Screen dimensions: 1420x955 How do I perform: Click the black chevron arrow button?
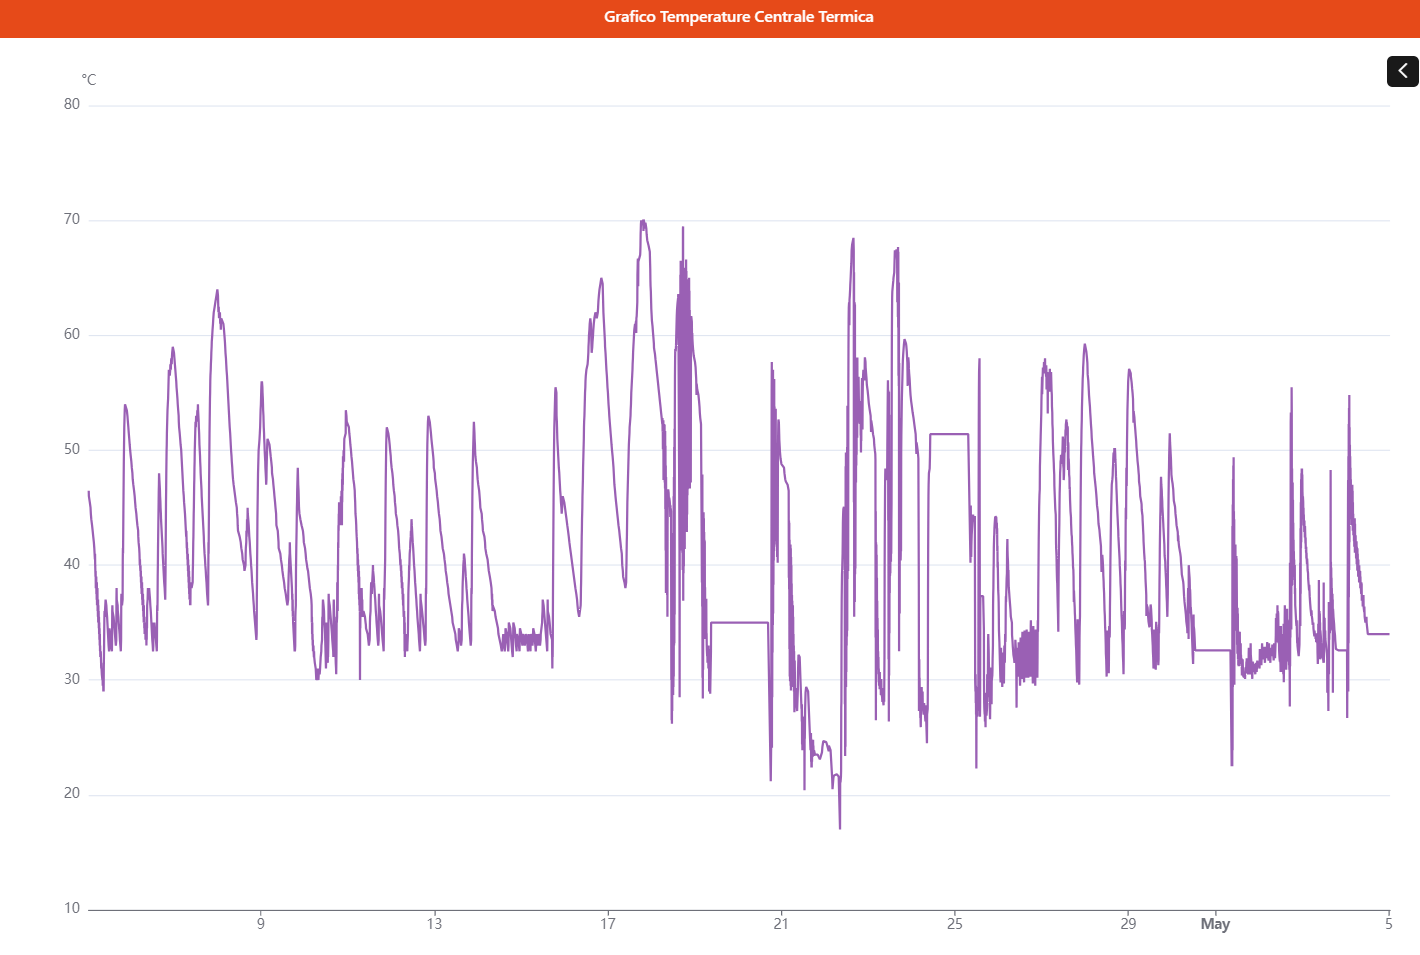click(1402, 71)
